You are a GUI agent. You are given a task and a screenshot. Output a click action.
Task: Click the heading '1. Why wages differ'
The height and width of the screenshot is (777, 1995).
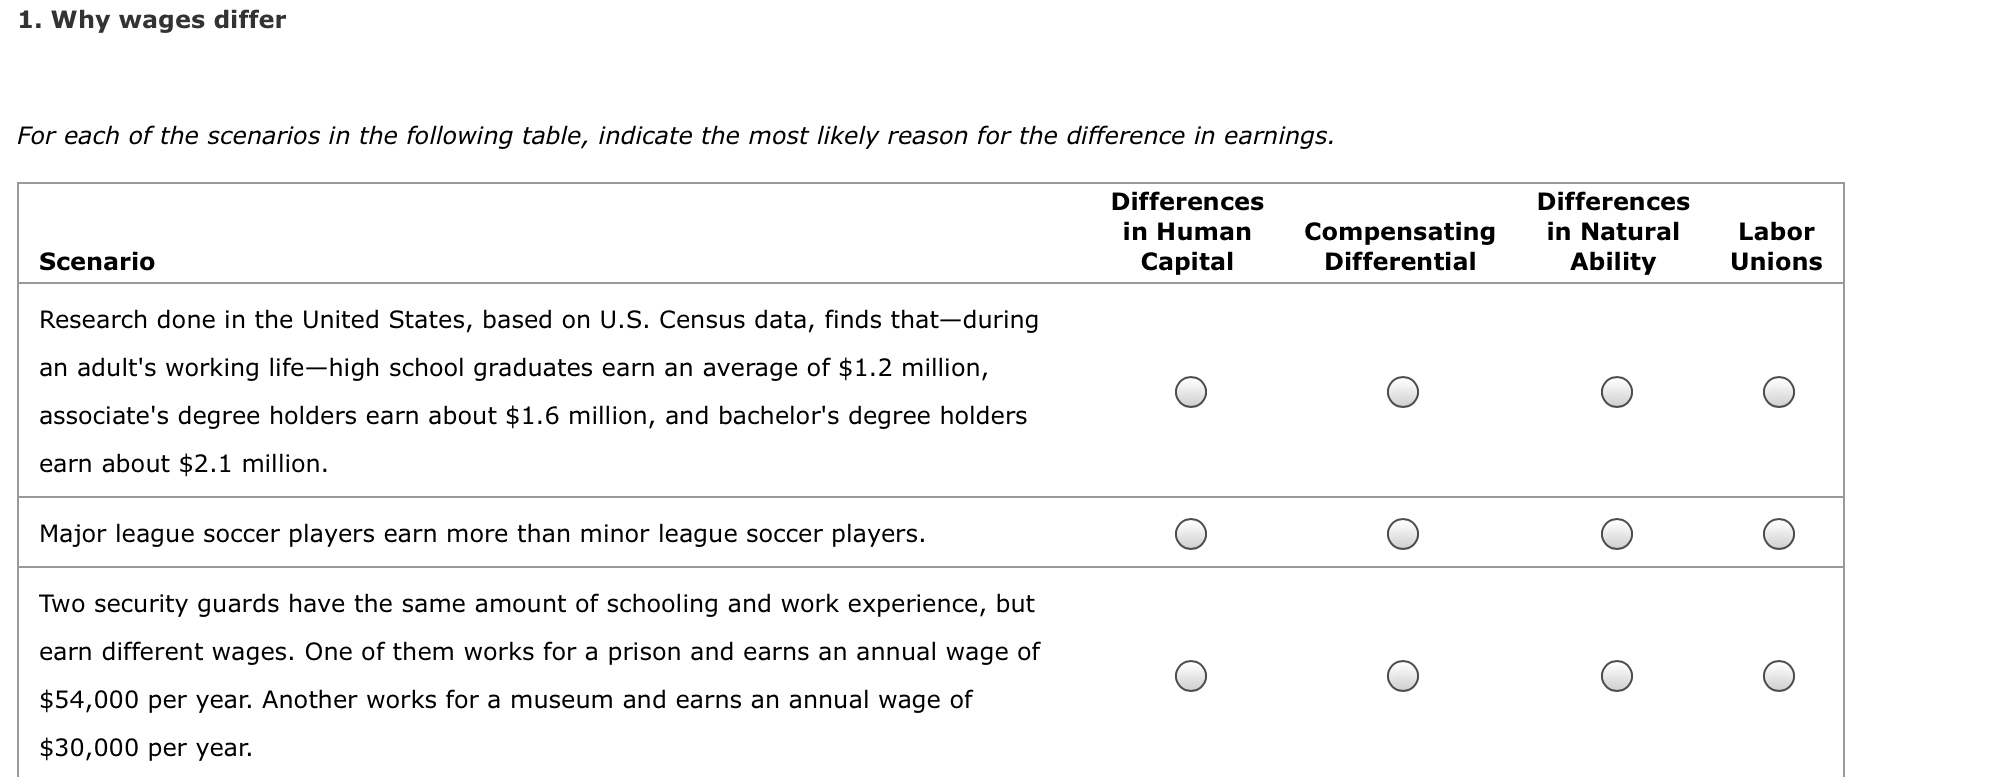point(150,18)
